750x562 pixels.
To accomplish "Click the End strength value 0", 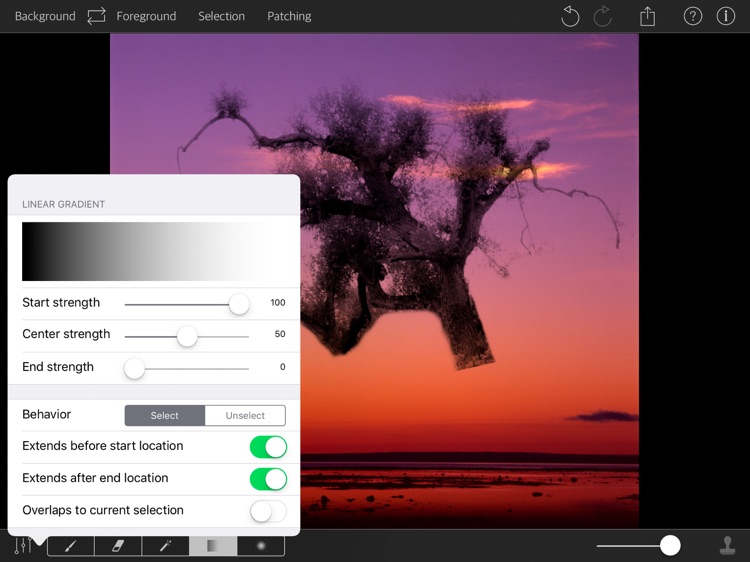I will pos(283,367).
